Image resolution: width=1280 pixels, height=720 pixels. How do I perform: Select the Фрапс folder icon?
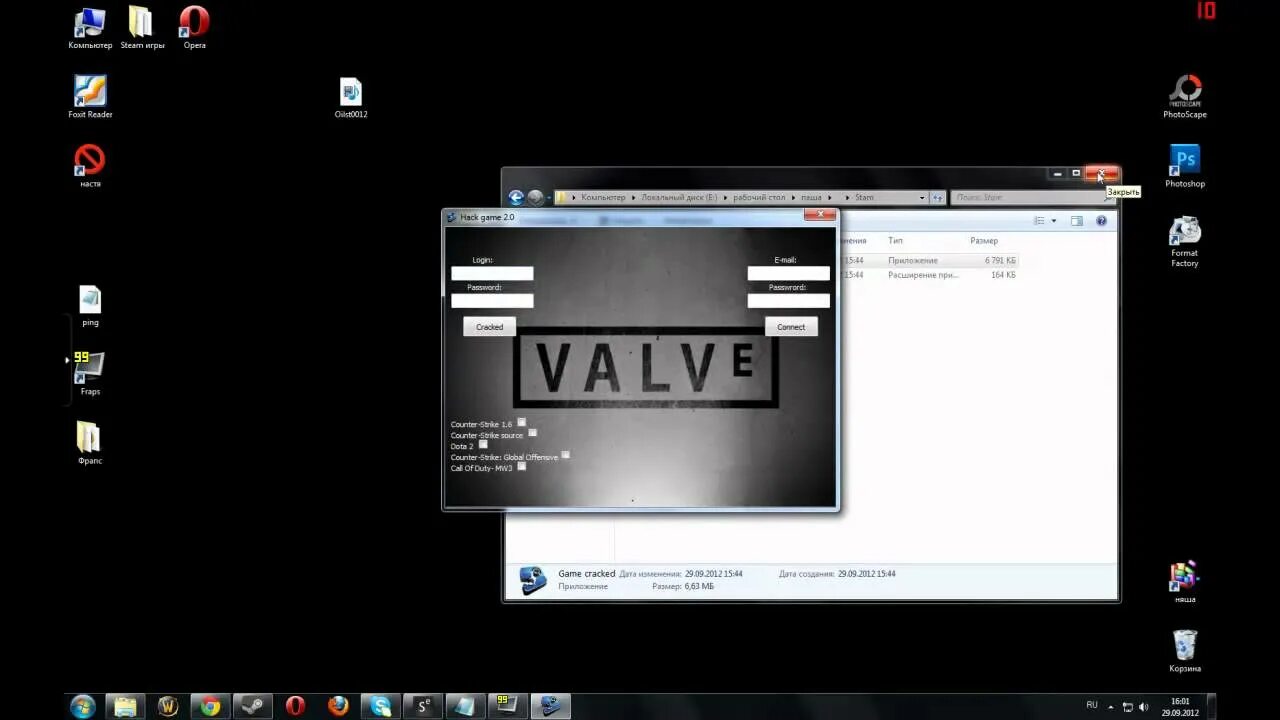tap(89, 443)
